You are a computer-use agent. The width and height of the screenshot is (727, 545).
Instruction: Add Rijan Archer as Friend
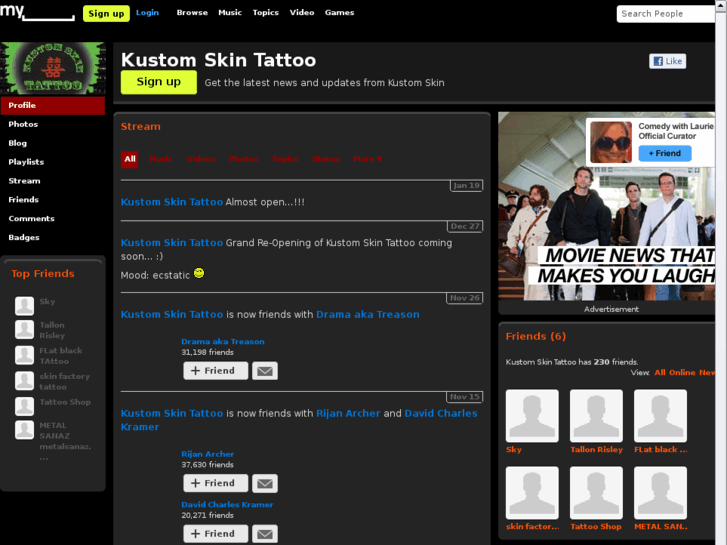[x=216, y=483]
